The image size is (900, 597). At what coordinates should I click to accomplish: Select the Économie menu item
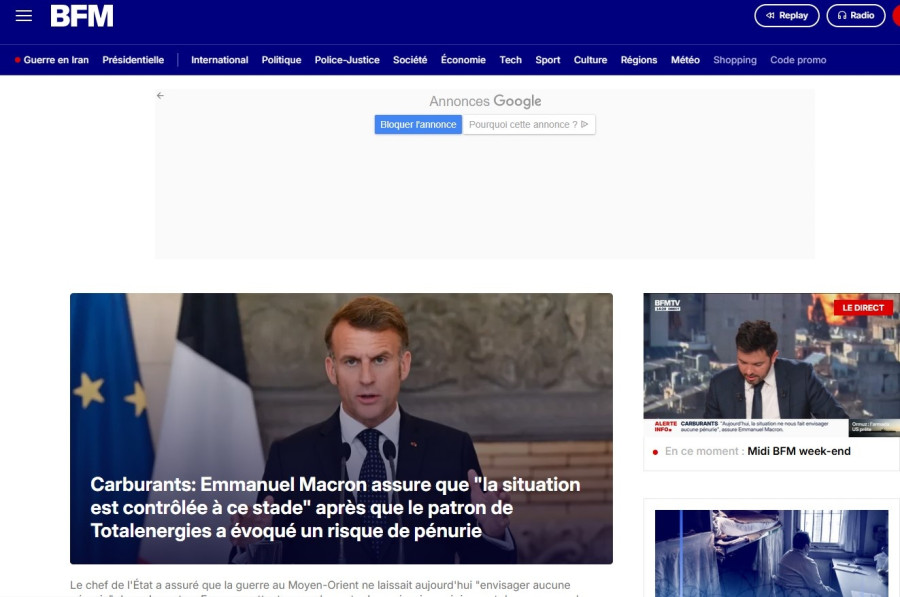tap(463, 60)
